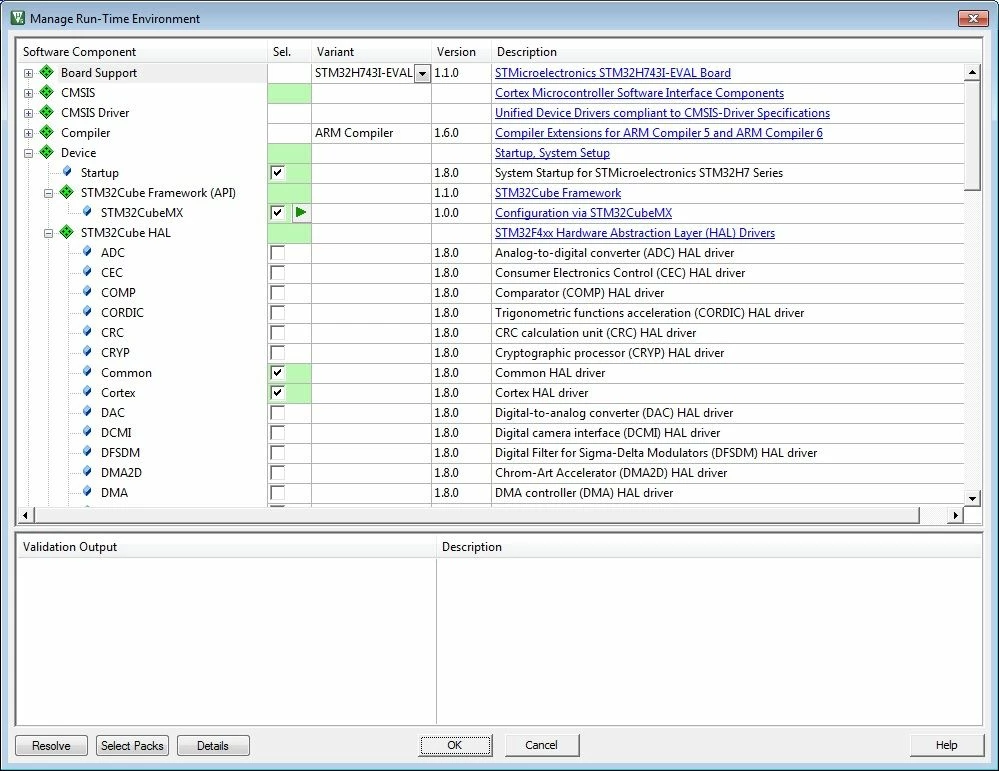
Task: Click the COMP blue component icon
Action: tap(87, 292)
